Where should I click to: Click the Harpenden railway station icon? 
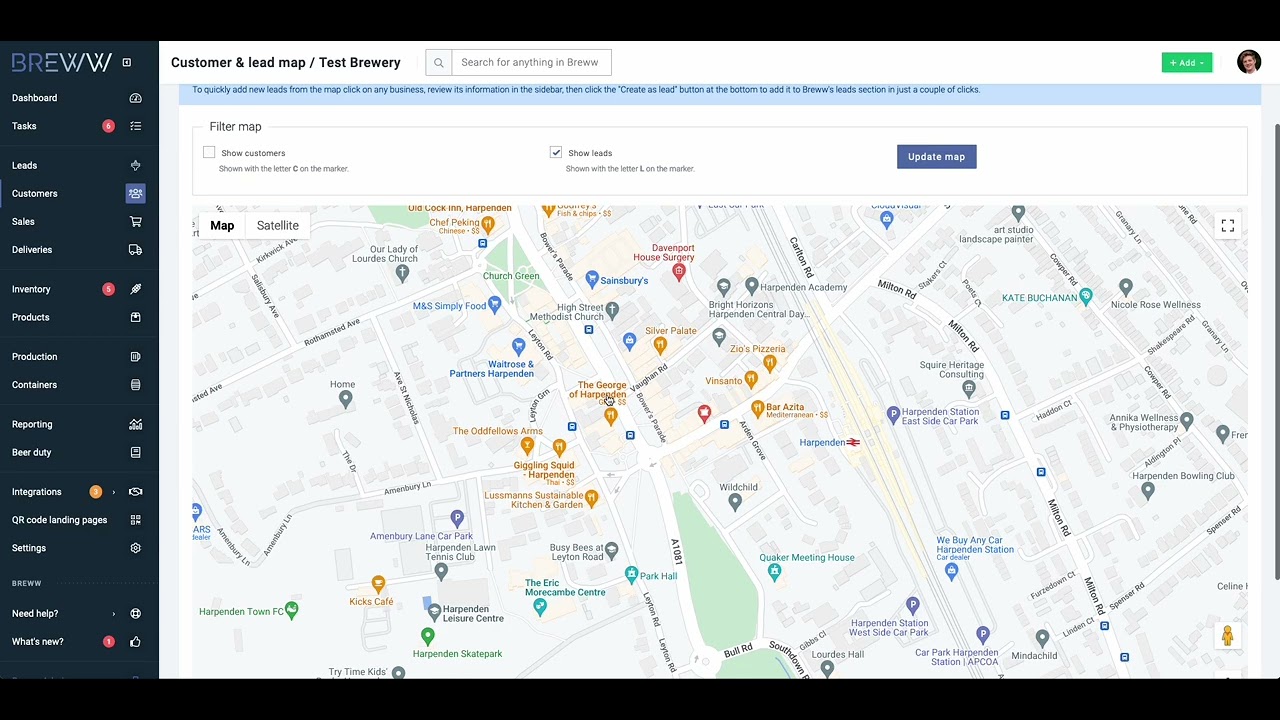click(x=853, y=442)
